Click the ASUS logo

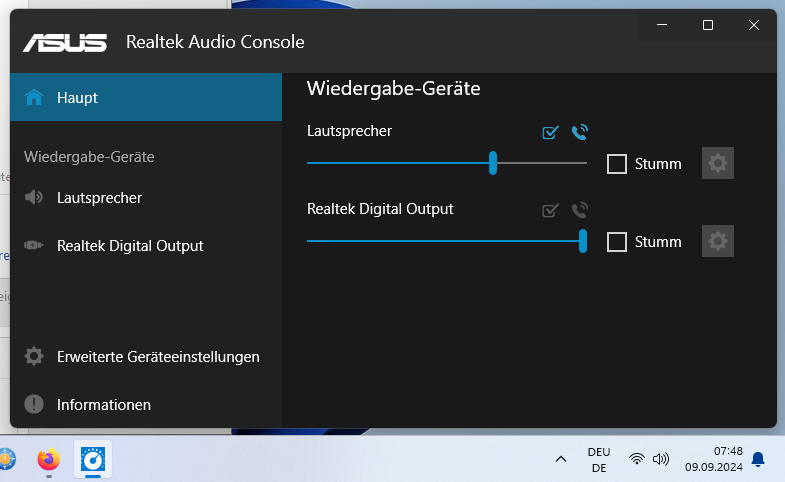(x=65, y=43)
